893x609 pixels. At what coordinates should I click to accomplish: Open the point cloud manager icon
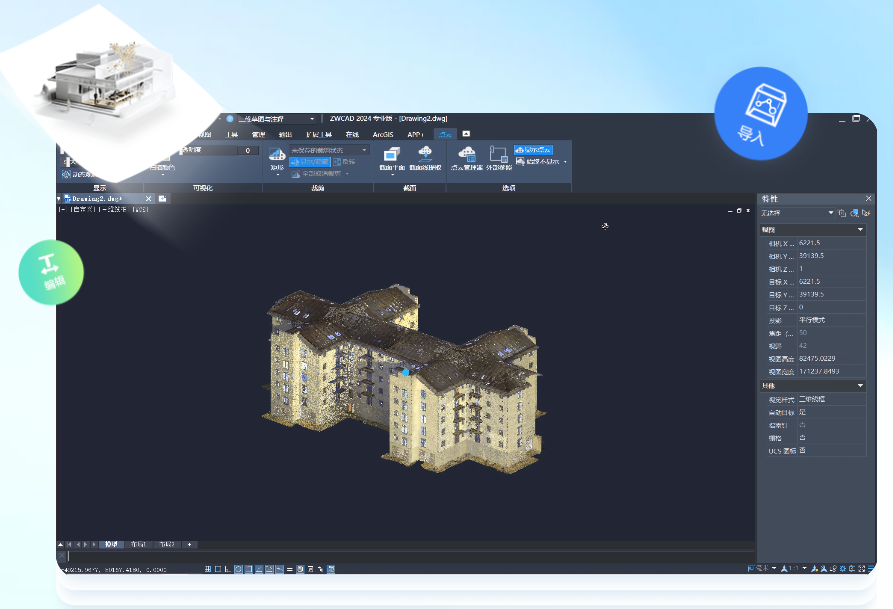[466, 158]
